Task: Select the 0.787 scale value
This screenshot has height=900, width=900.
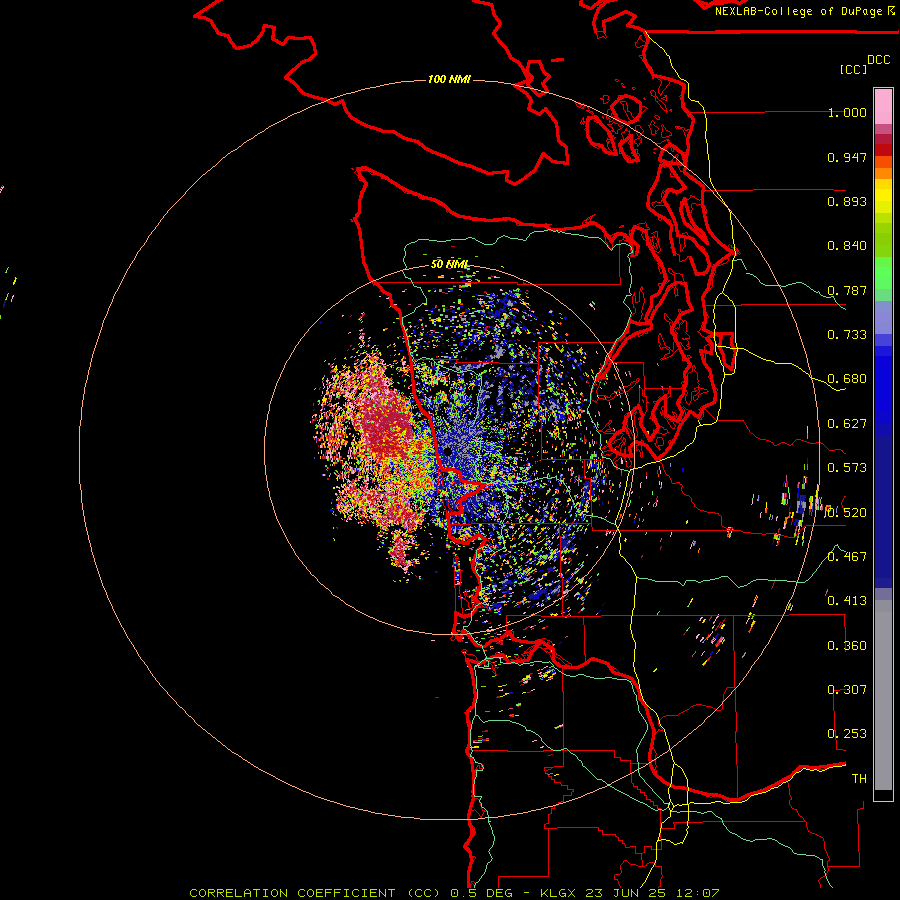Action: [847, 290]
